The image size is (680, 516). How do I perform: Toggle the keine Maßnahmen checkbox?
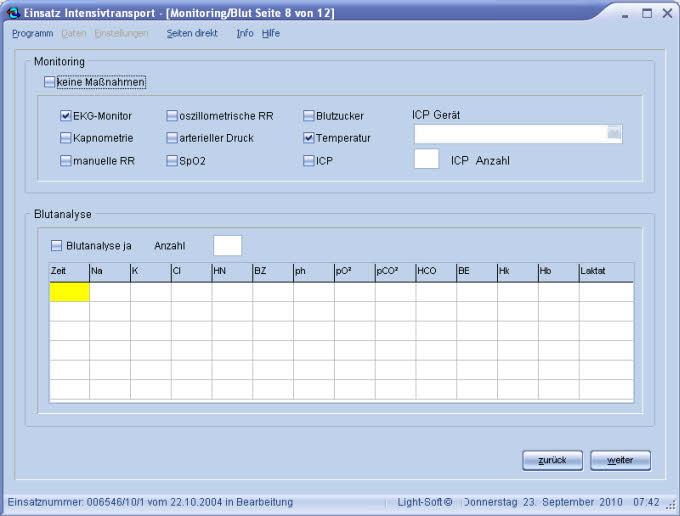[x=50, y=82]
